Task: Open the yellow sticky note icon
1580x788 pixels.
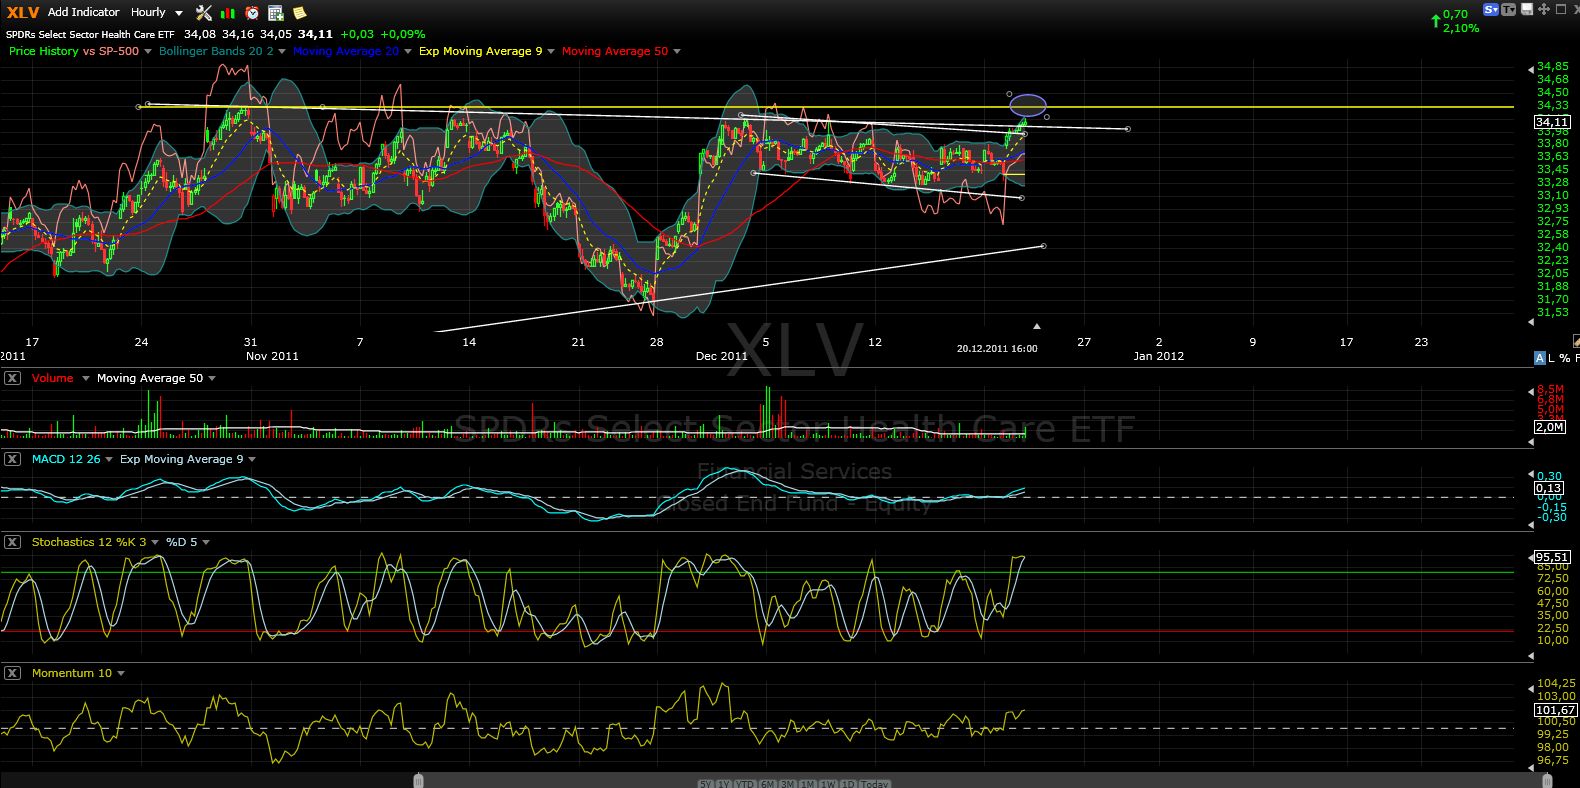Action: coord(299,13)
